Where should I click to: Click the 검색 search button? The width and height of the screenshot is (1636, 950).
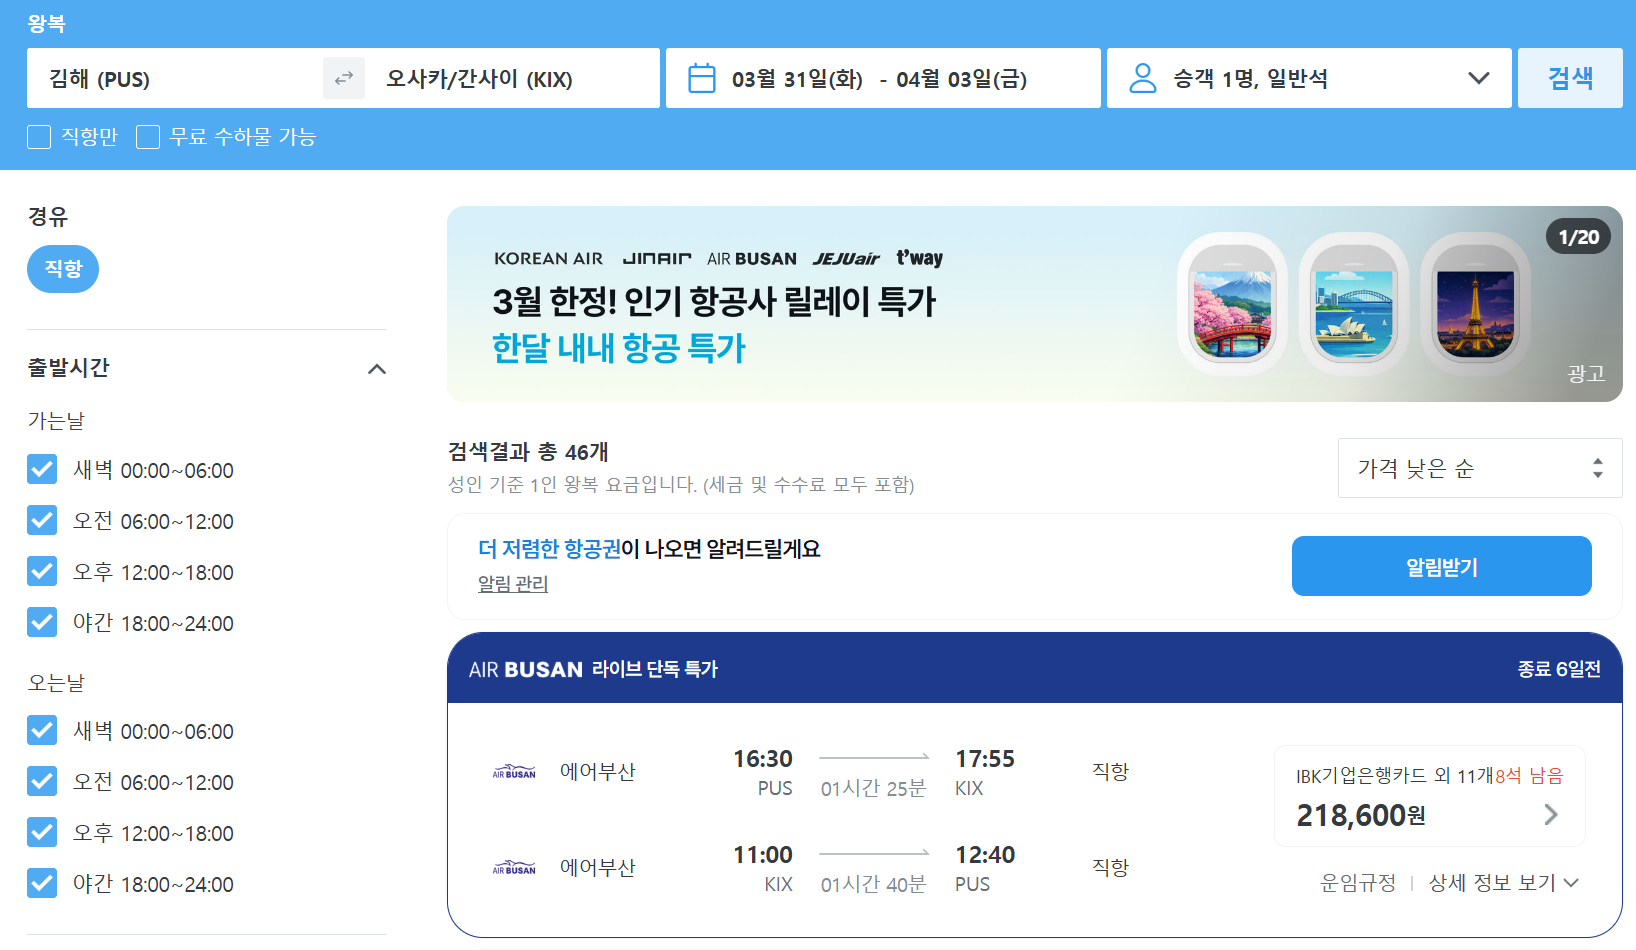1570,77
